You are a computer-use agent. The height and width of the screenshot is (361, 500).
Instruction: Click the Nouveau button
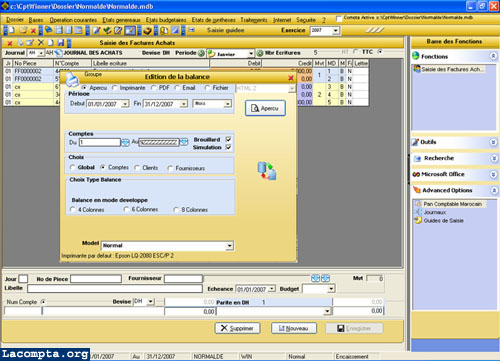click(294, 328)
